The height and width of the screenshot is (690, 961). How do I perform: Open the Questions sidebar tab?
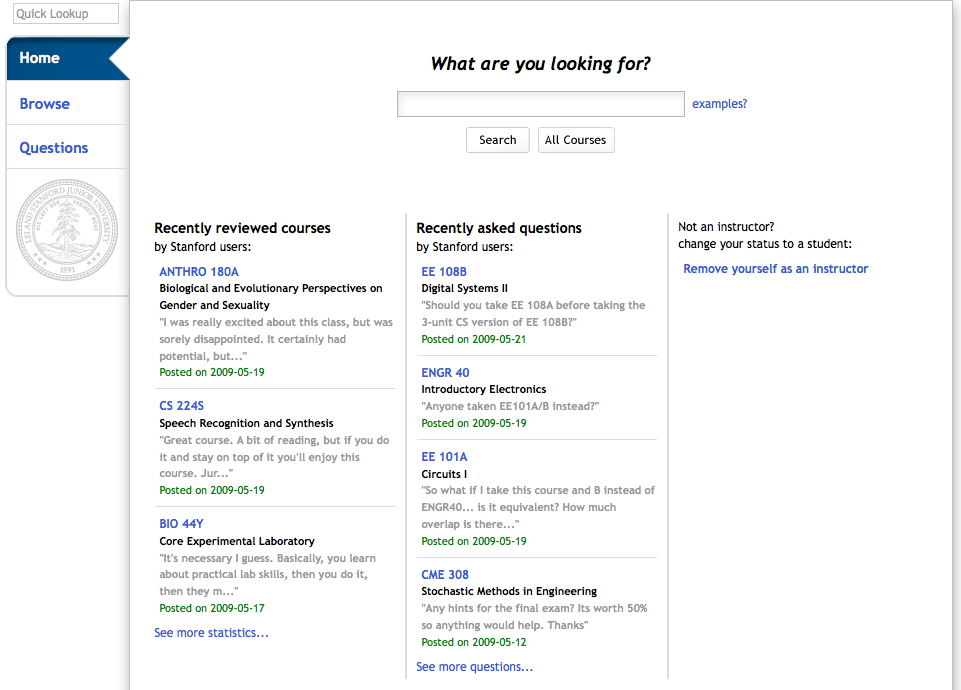point(54,148)
